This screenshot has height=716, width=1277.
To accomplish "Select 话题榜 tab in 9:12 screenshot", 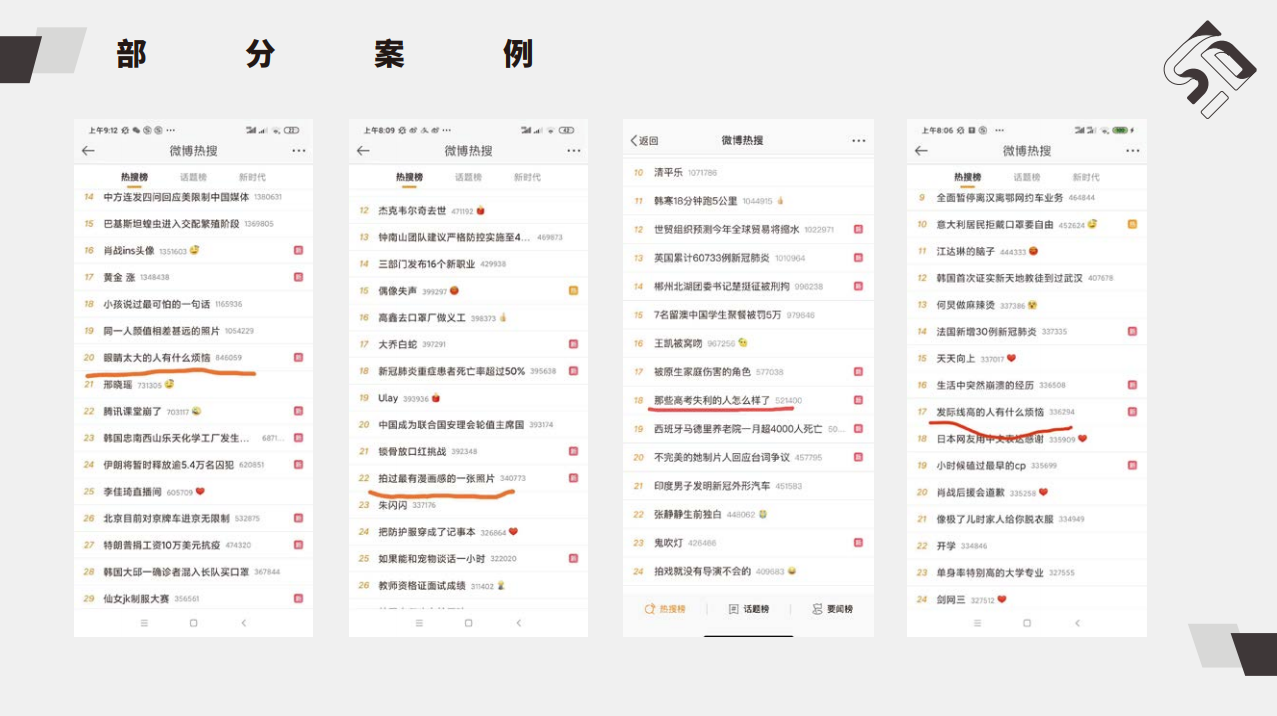I will pyautogui.click(x=193, y=177).
